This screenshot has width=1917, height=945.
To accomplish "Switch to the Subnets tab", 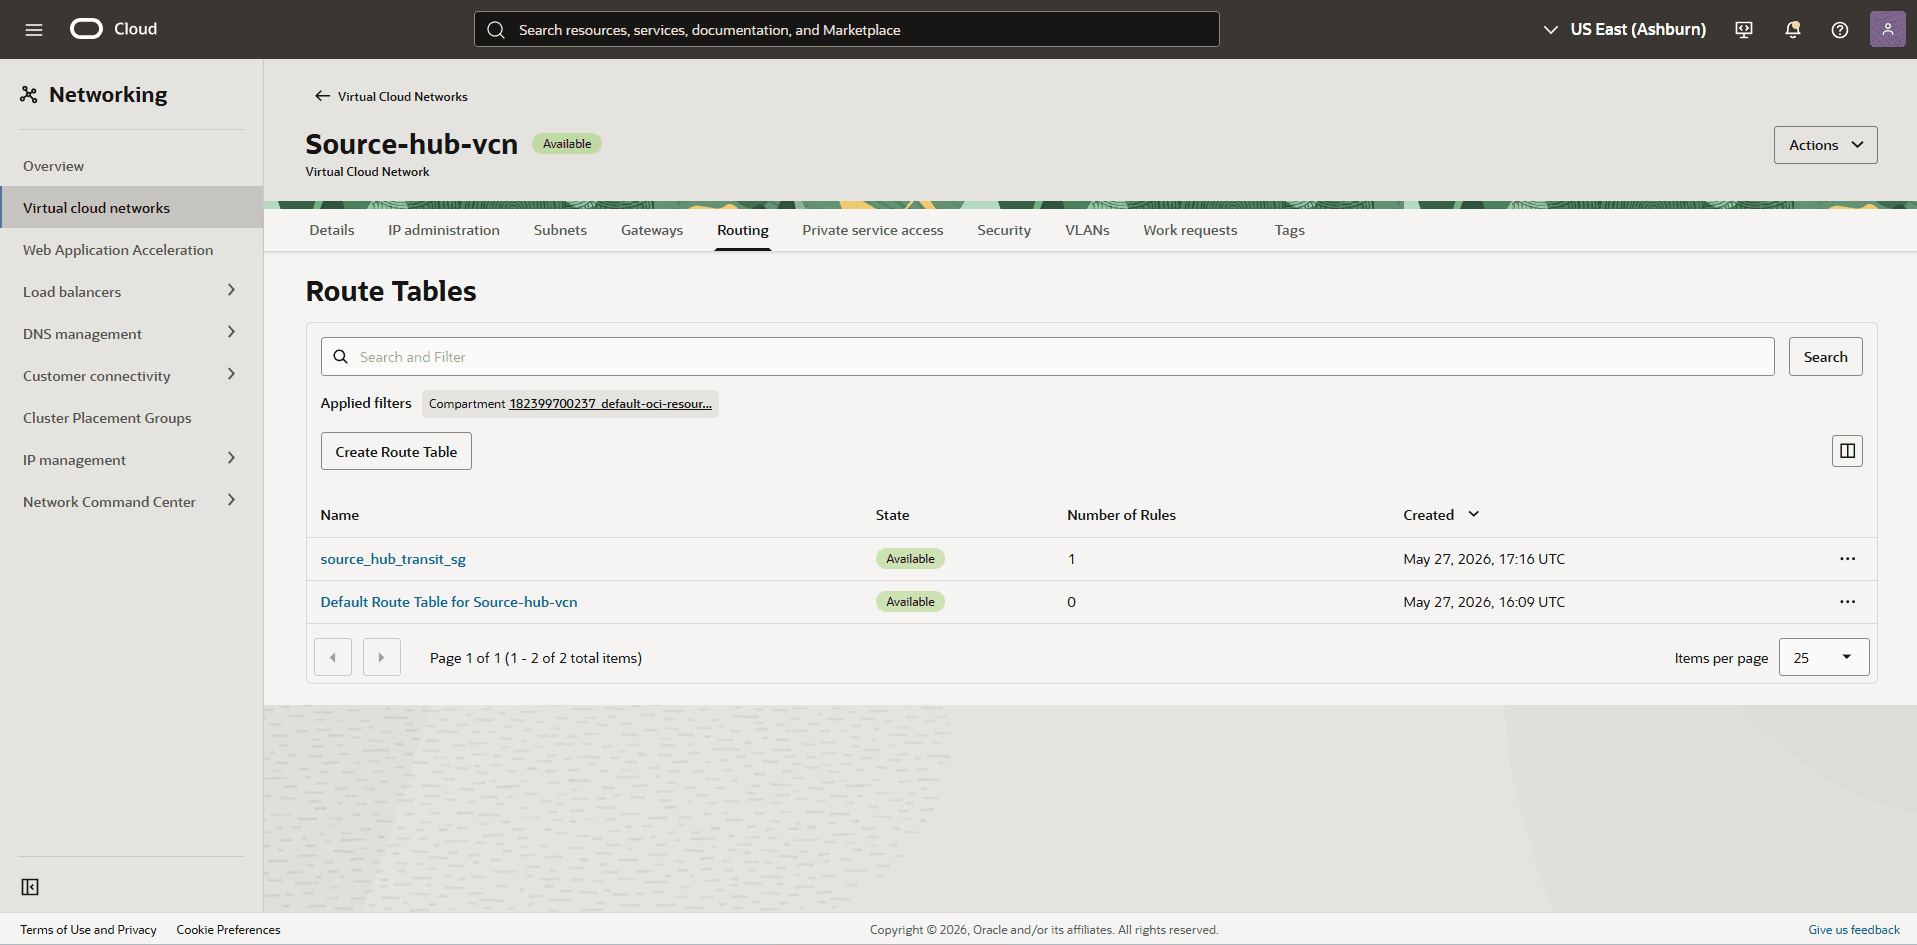I will (560, 230).
